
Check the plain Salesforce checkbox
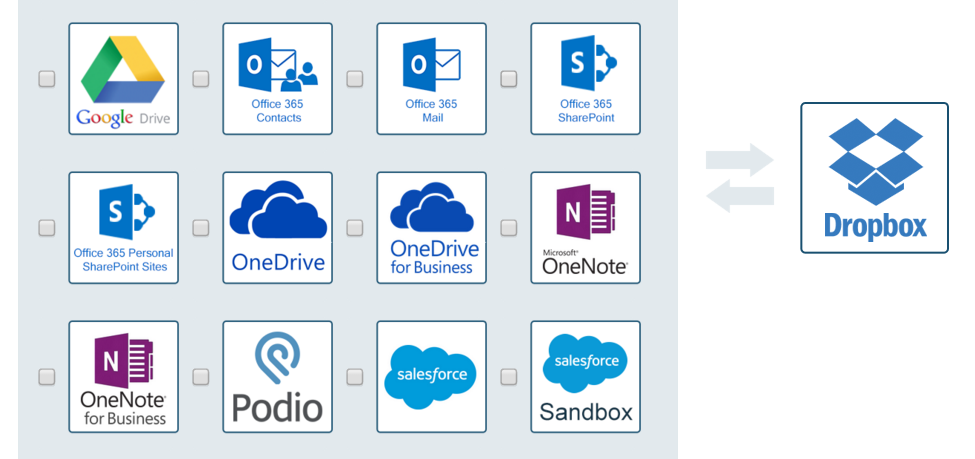pos(354,377)
